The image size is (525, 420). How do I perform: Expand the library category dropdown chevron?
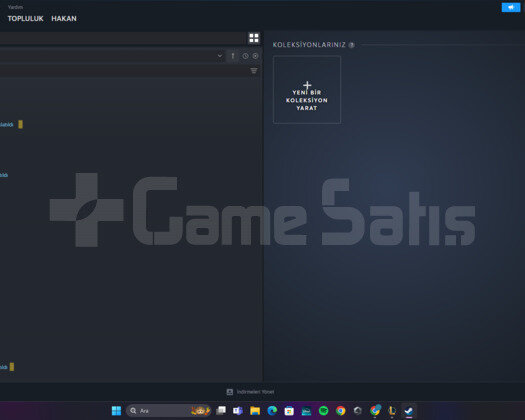(x=220, y=56)
